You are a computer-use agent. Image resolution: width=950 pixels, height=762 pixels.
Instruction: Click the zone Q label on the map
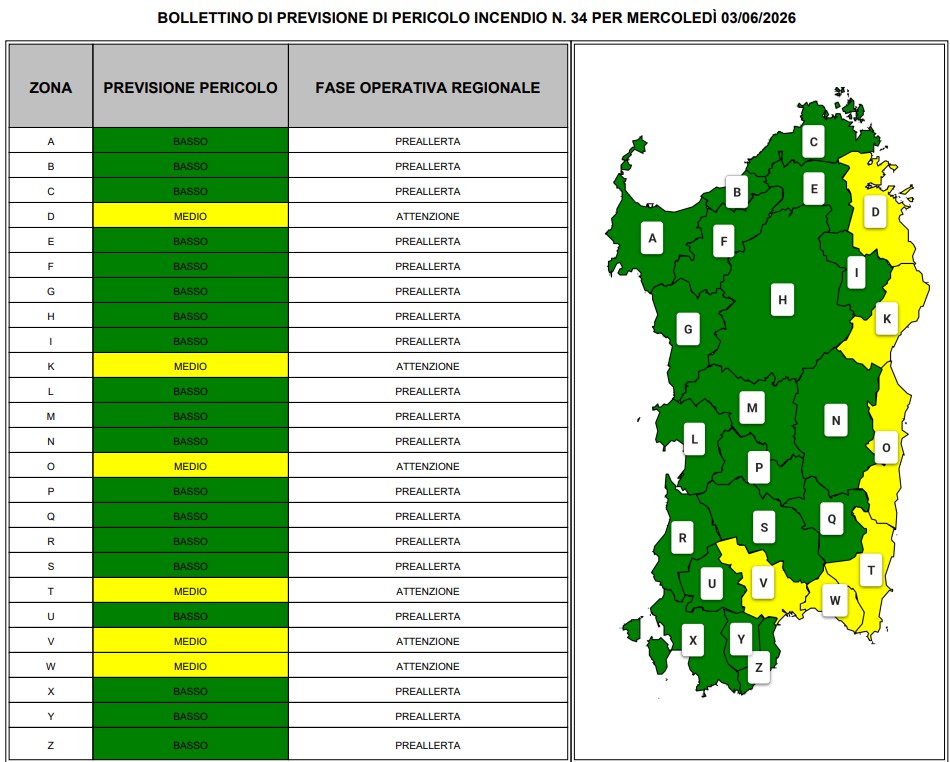tap(831, 518)
